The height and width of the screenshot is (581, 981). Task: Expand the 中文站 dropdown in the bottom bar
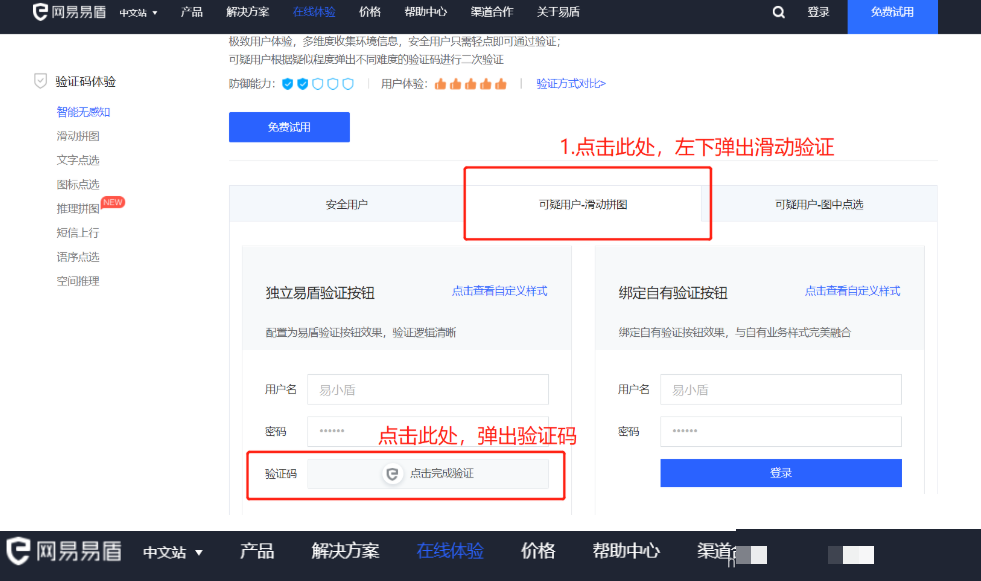[170, 551]
